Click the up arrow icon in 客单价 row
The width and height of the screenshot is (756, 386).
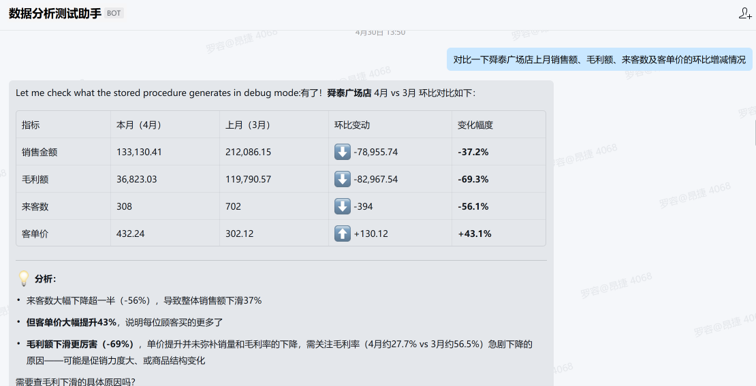click(x=342, y=234)
